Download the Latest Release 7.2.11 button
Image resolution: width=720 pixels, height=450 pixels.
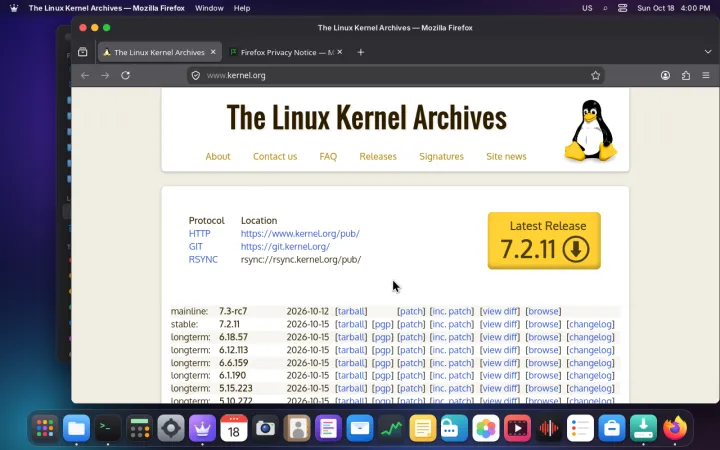[x=544, y=241]
